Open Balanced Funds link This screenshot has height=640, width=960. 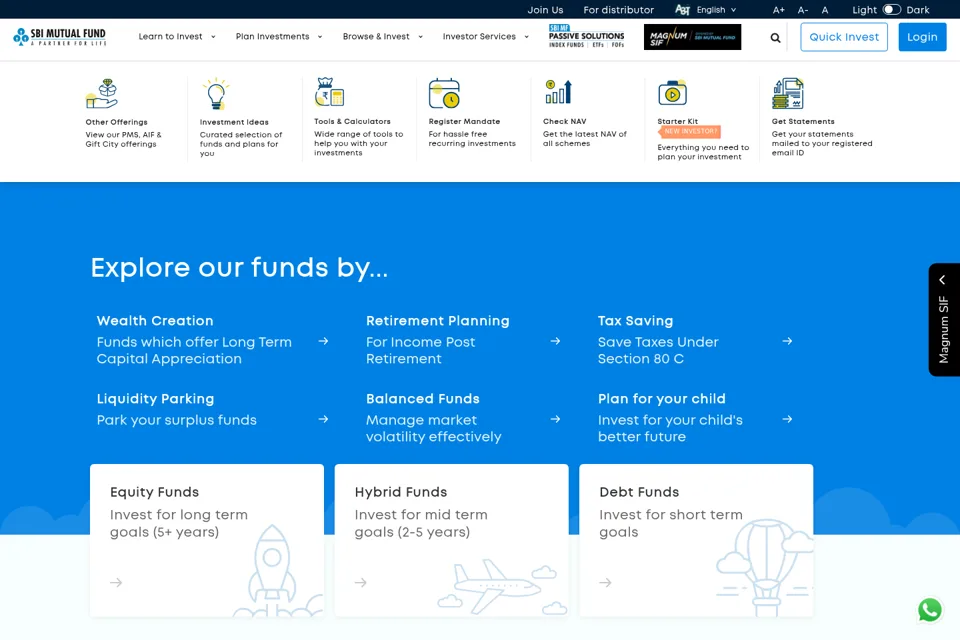coord(422,399)
